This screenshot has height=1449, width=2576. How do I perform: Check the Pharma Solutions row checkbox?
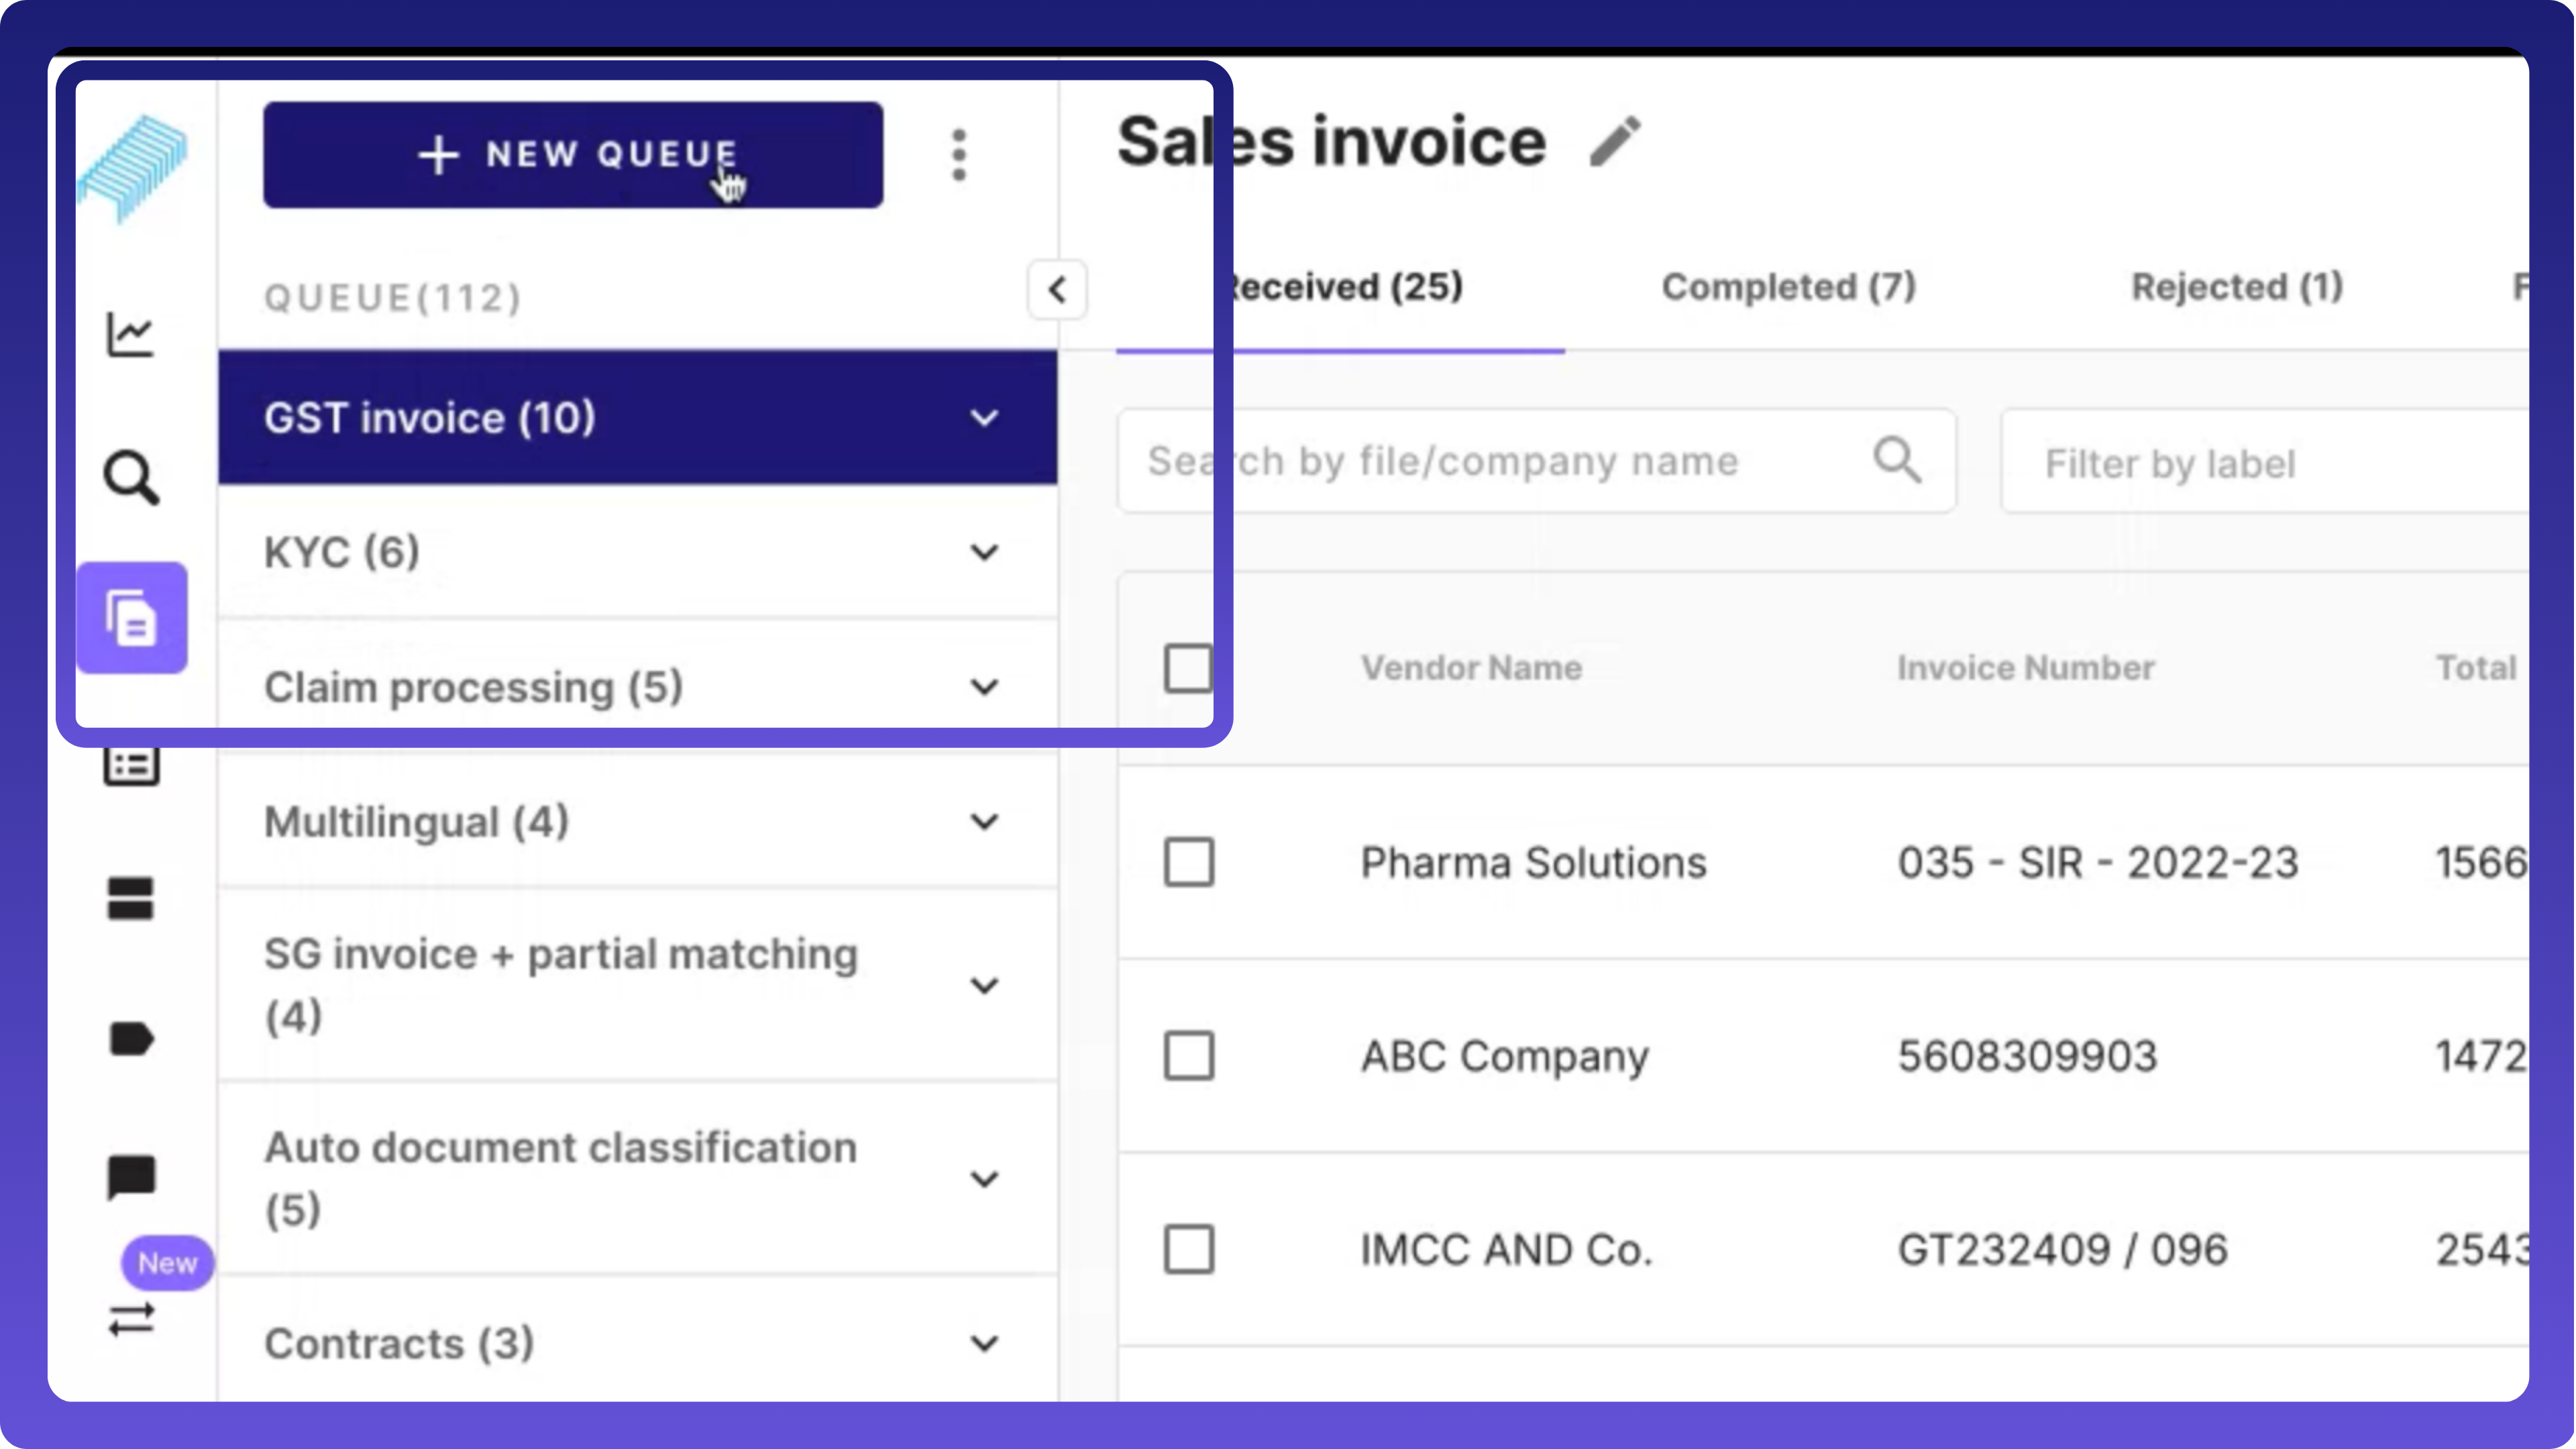1188,862
